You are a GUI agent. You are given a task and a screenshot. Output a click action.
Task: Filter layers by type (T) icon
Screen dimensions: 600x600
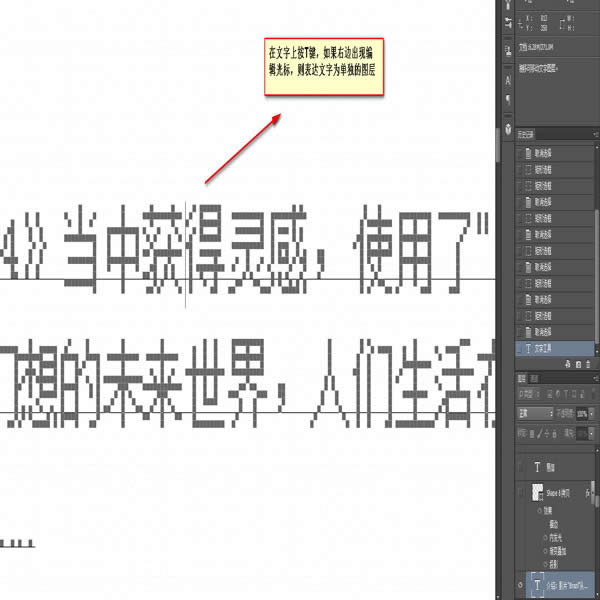566,394
